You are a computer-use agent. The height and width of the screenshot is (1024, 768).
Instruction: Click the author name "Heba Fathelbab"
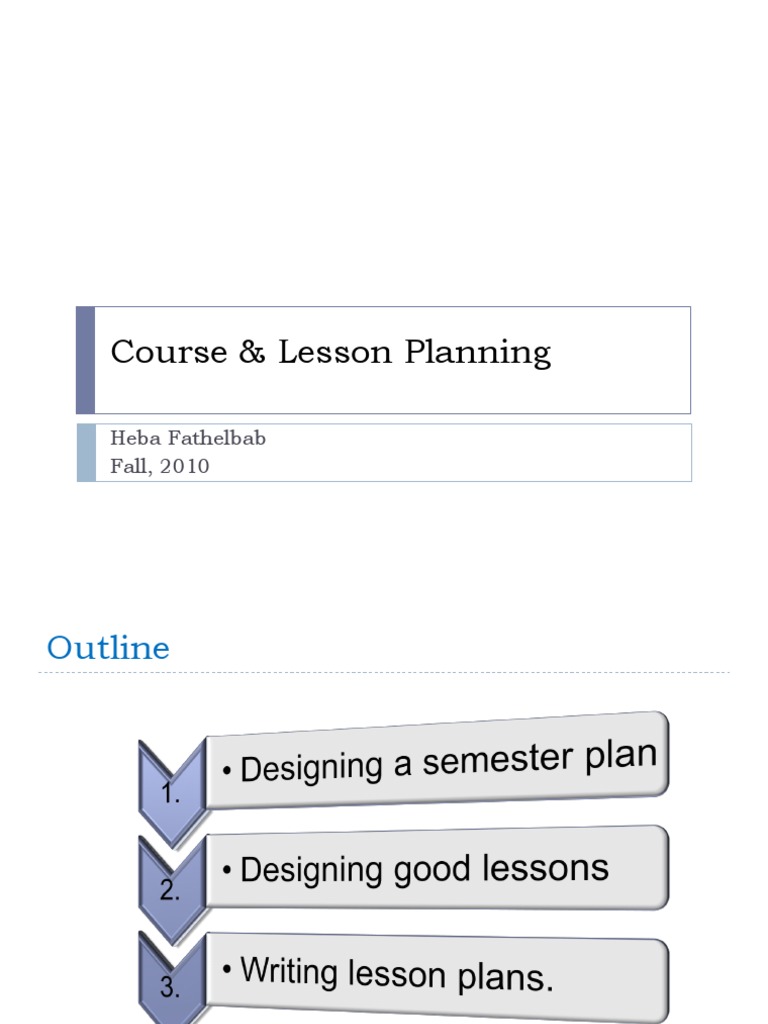click(x=188, y=439)
